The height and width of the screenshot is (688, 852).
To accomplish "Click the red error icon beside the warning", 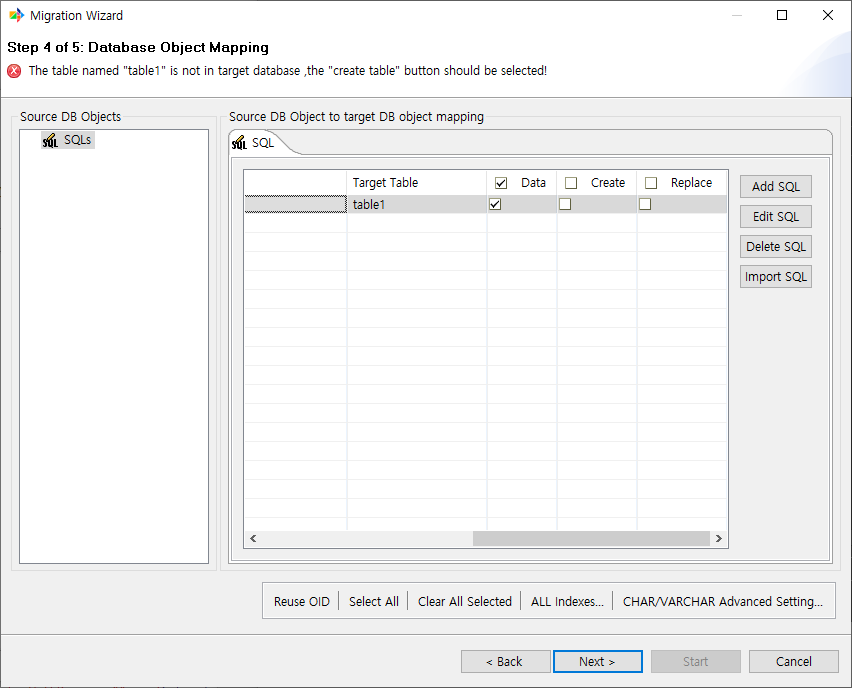I will tap(12, 70).
